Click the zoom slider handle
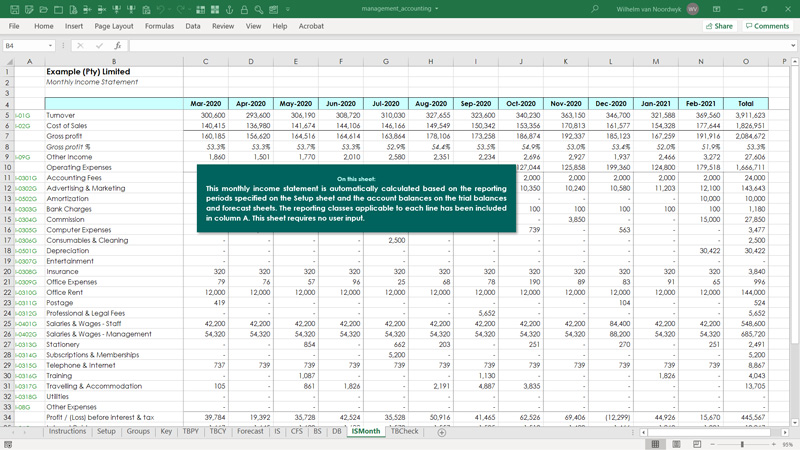 tap(742, 444)
